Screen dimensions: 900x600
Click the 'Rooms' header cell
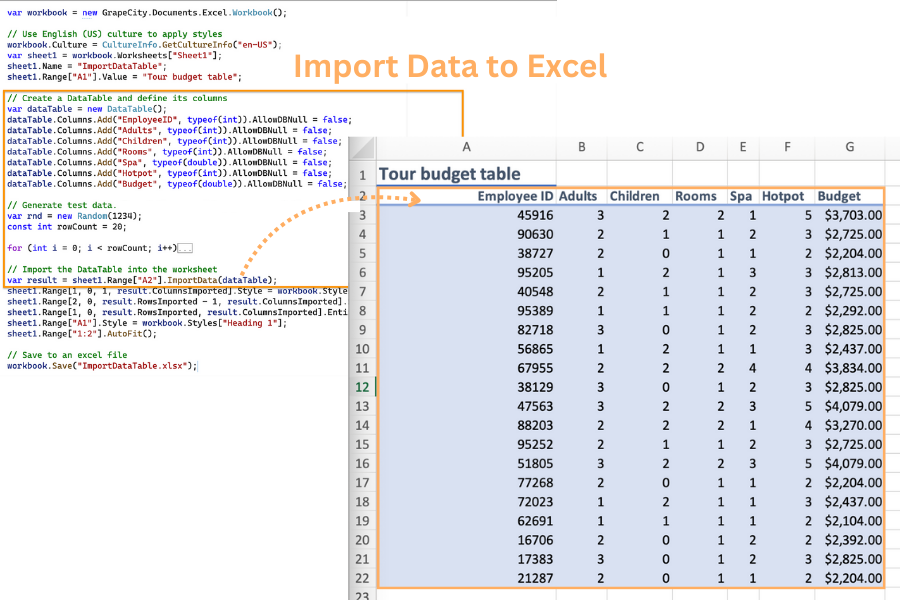pyautogui.click(x=700, y=196)
